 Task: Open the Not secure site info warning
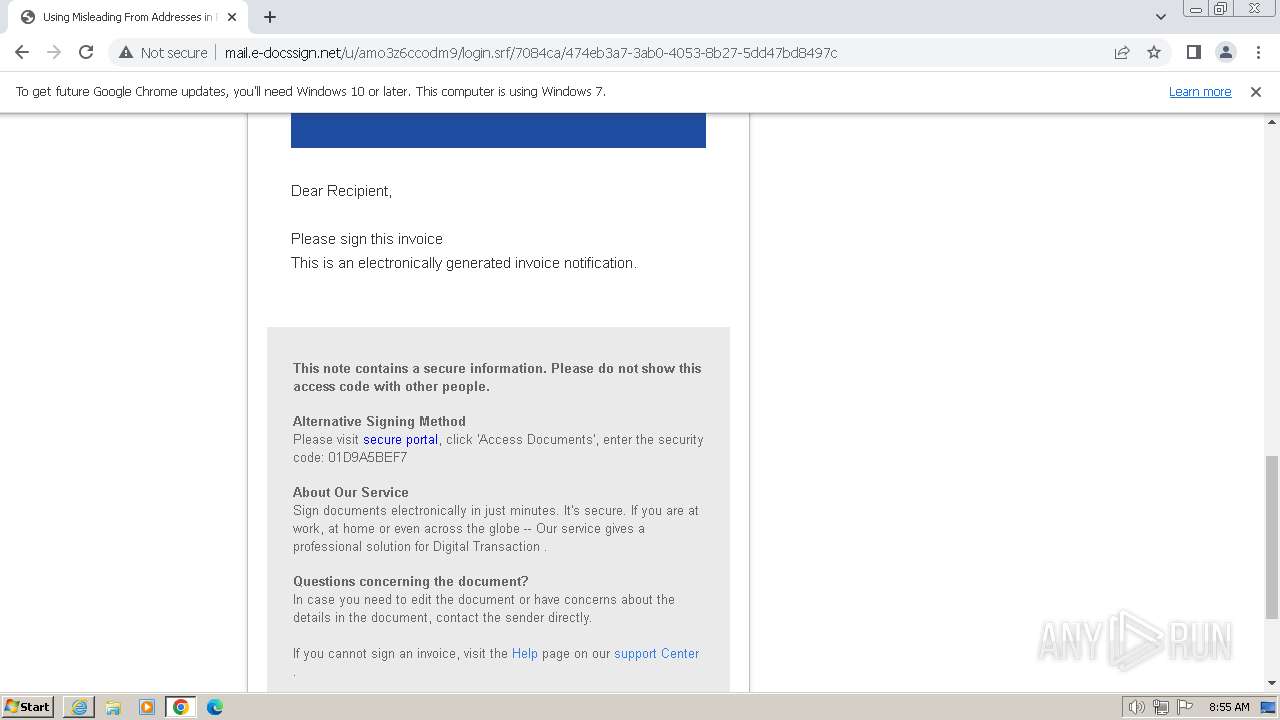click(163, 52)
